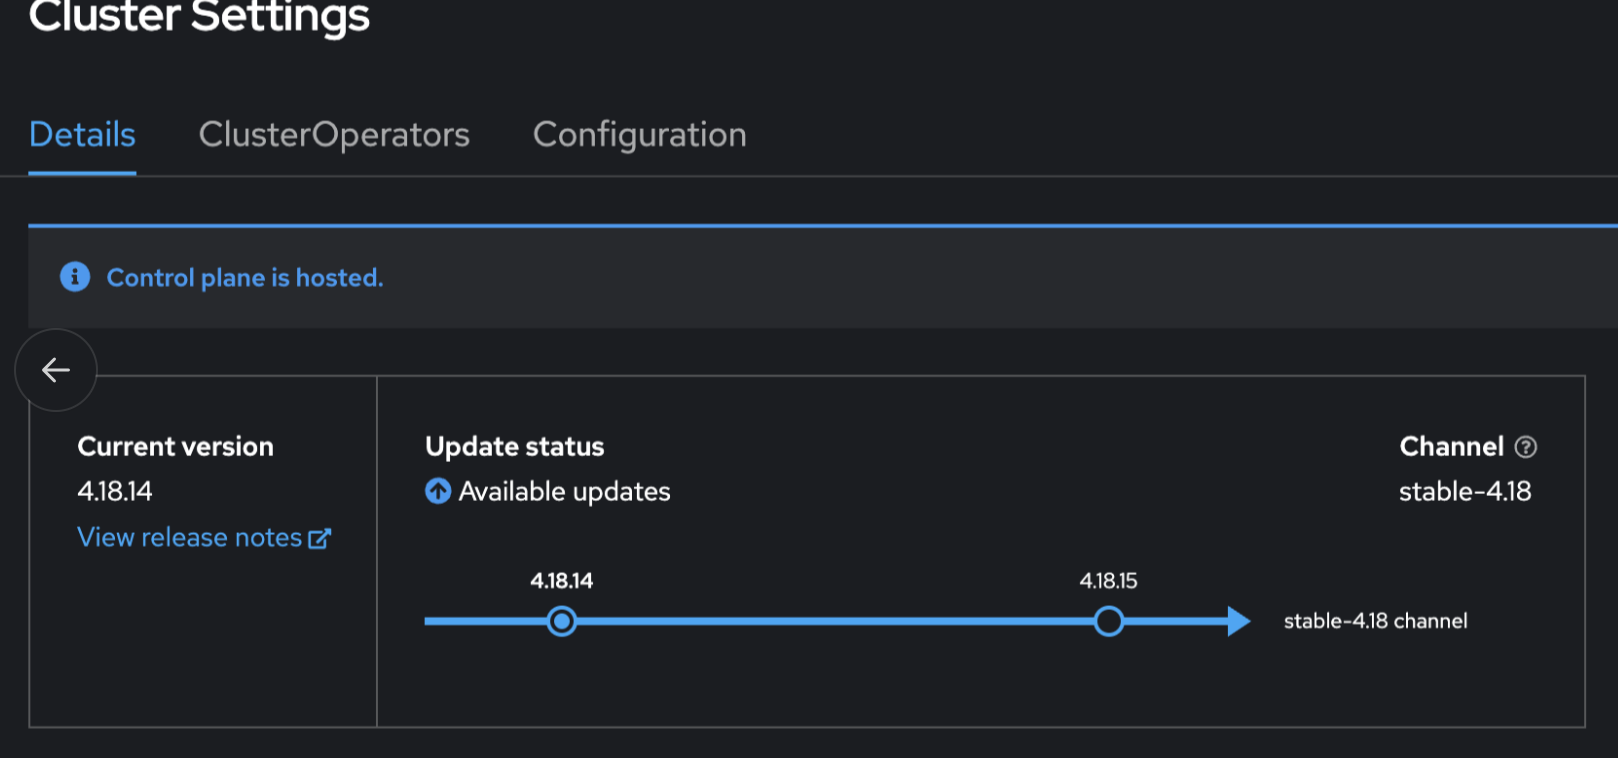
Task: Click the 4.18.15 label above the update node
Action: 1108,581
